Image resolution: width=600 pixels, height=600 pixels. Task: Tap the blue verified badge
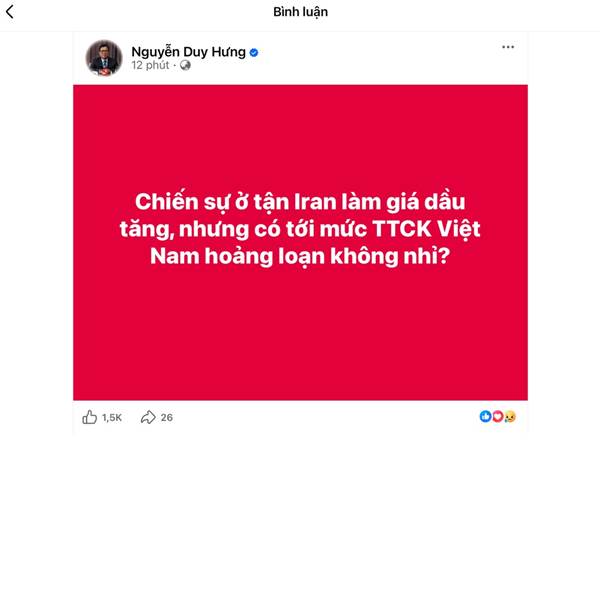pyautogui.click(x=254, y=52)
